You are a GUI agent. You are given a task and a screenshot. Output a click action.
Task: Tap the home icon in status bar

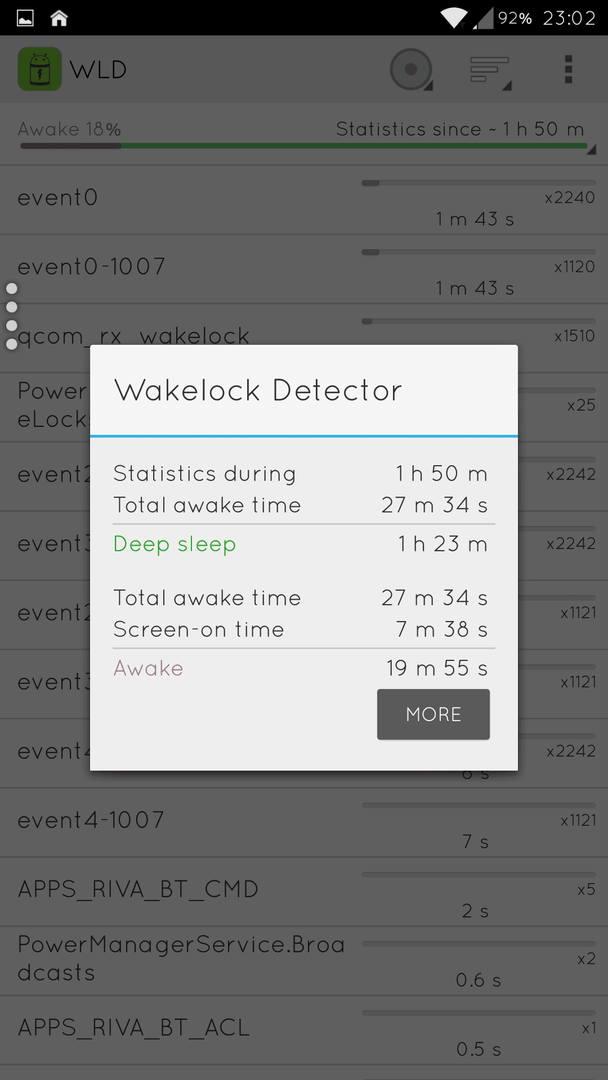pos(59,18)
